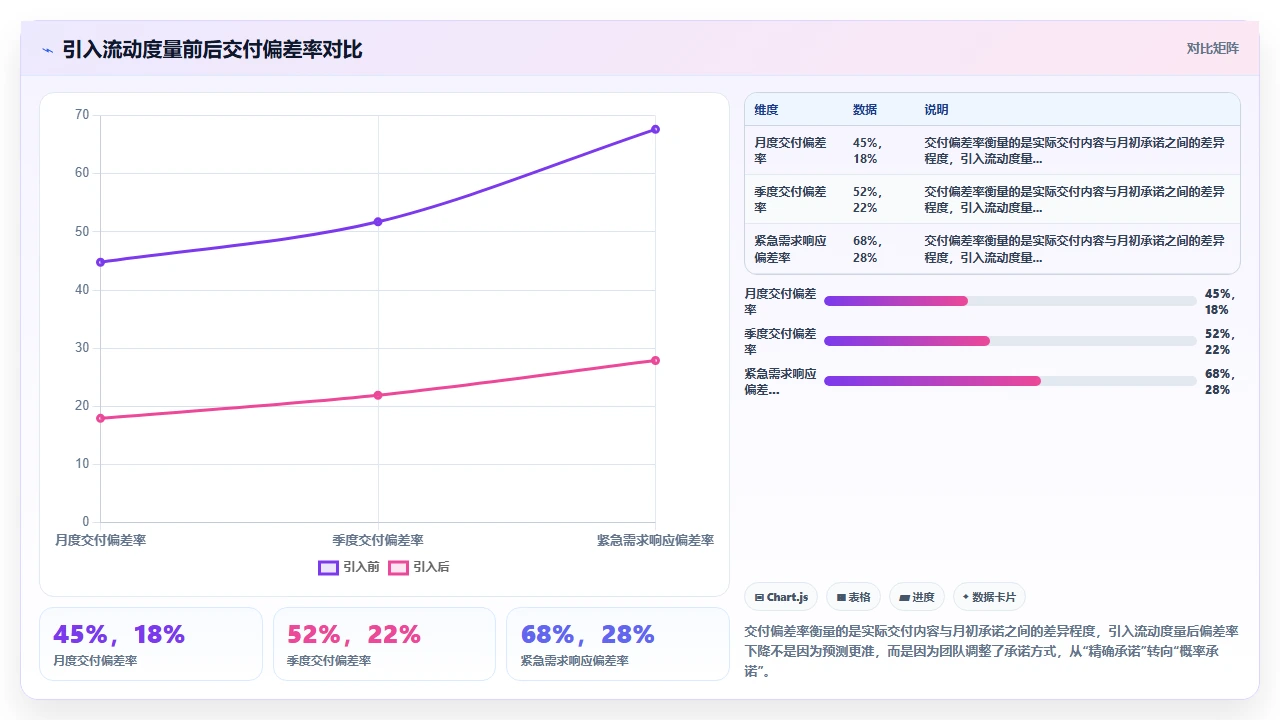
Task: Toggle the 引入后 legend entry
Action: click(x=419, y=567)
